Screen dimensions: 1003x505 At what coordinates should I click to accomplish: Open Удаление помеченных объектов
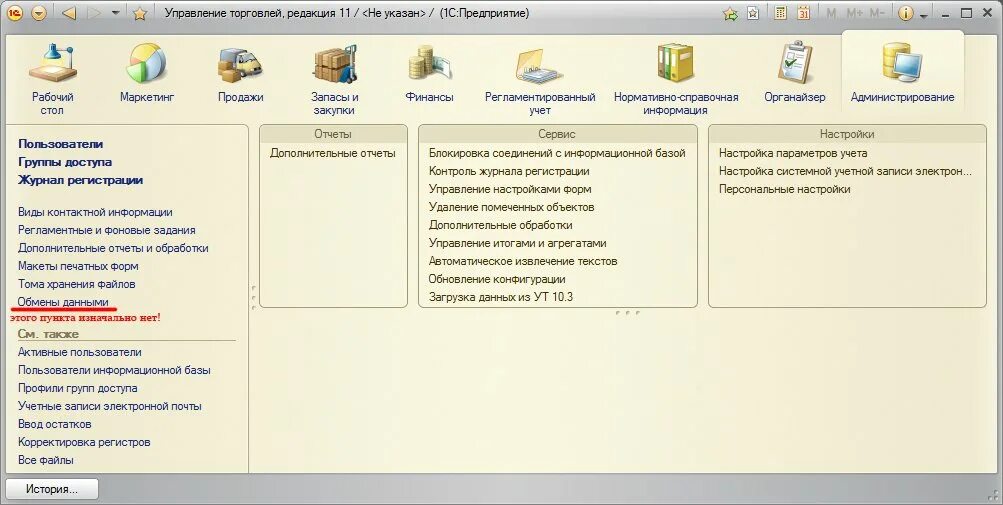pos(512,207)
